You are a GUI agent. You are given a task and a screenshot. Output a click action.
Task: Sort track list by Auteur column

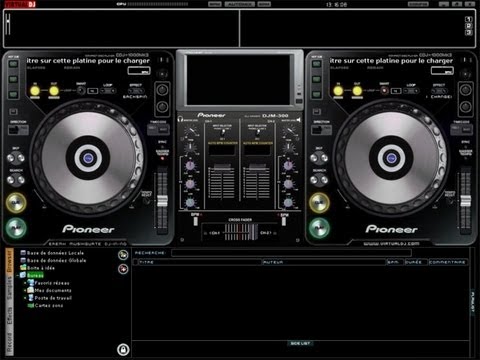tap(324, 262)
